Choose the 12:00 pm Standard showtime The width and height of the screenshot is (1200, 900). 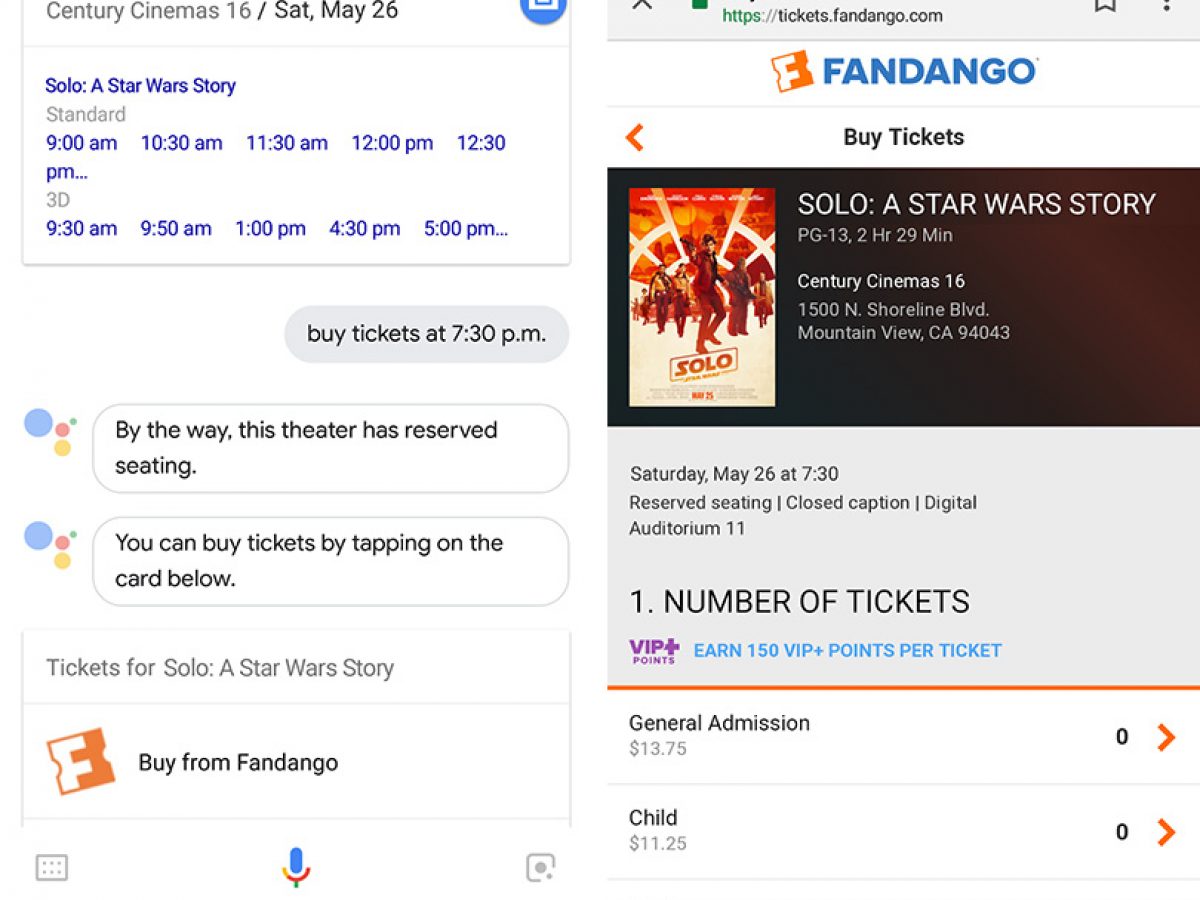[392, 143]
